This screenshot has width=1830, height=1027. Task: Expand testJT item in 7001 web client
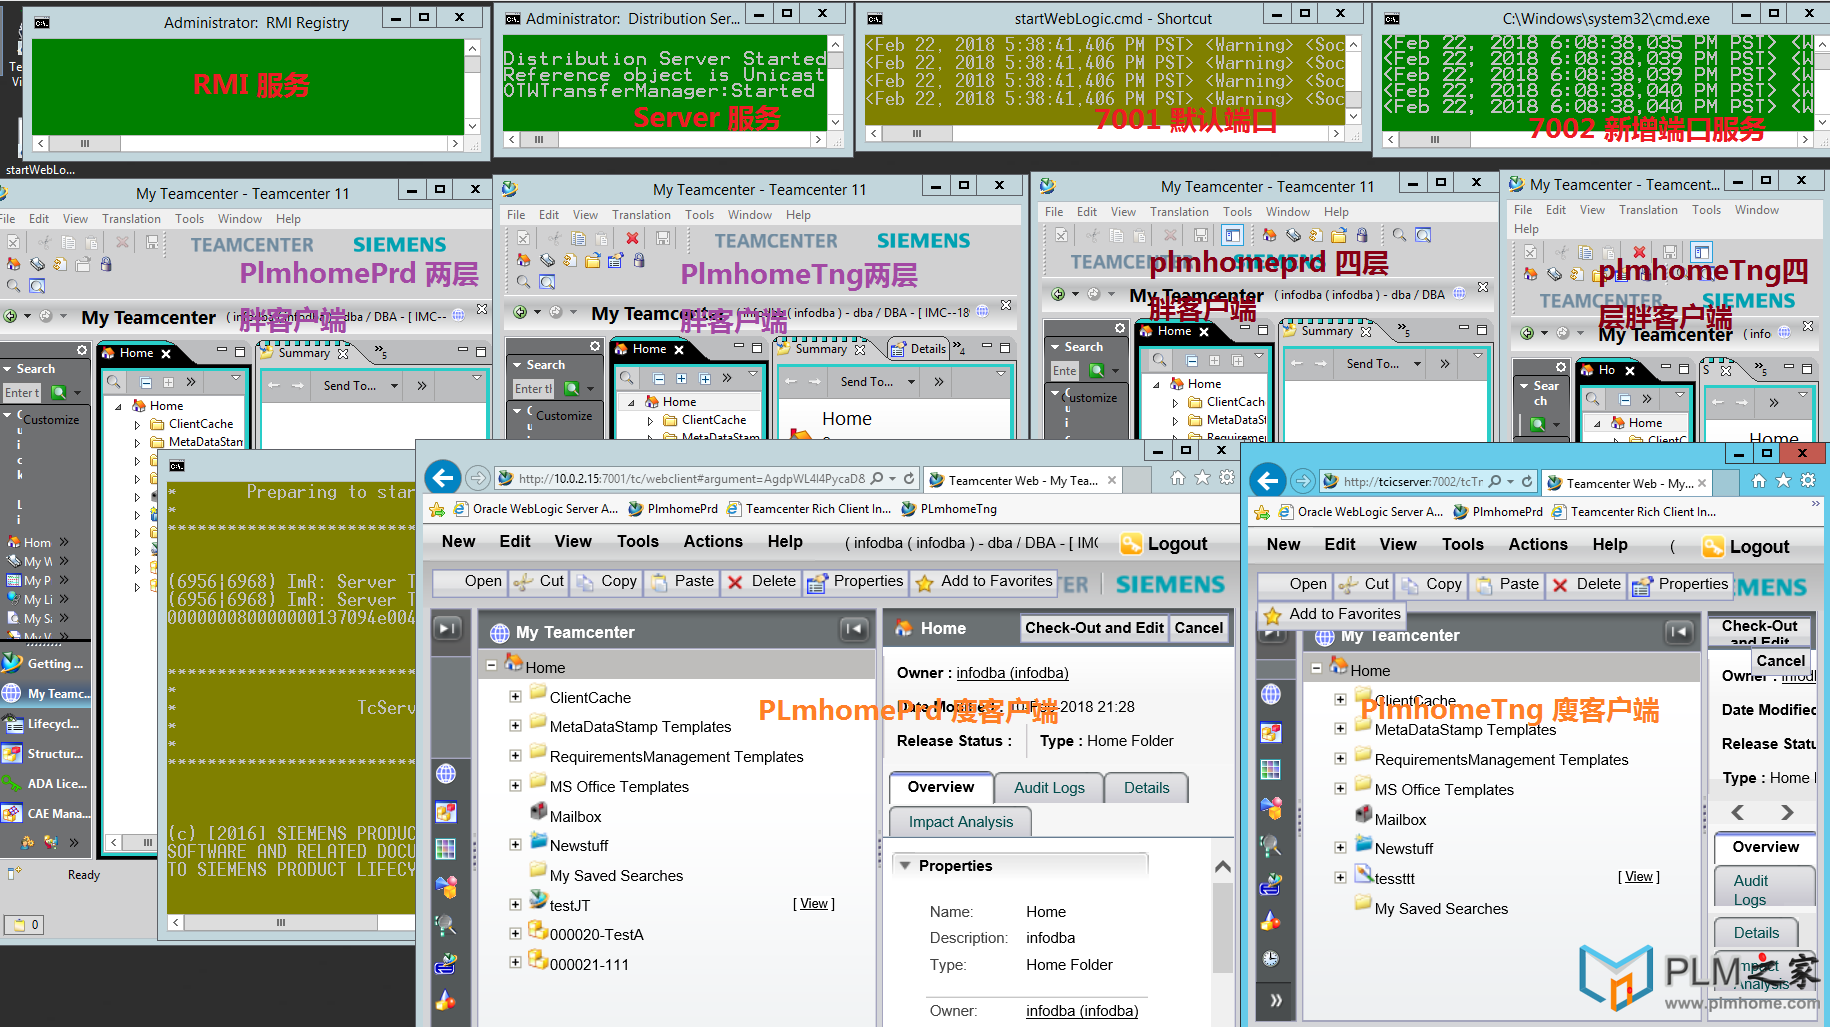pos(515,905)
